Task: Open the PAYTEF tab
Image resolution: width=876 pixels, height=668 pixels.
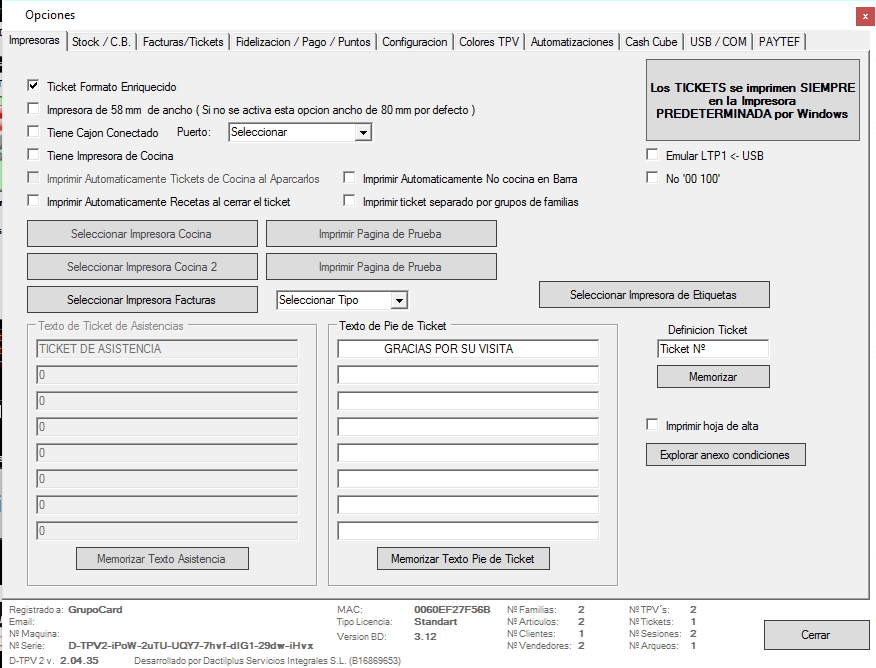Action: pyautogui.click(x=779, y=42)
